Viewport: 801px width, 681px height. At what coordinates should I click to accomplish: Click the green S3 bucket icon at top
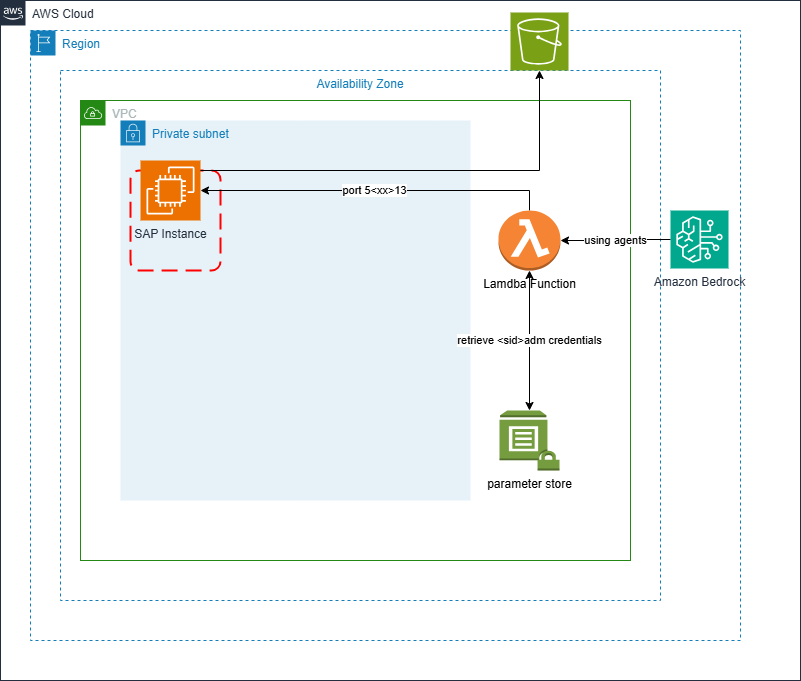pyautogui.click(x=539, y=41)
